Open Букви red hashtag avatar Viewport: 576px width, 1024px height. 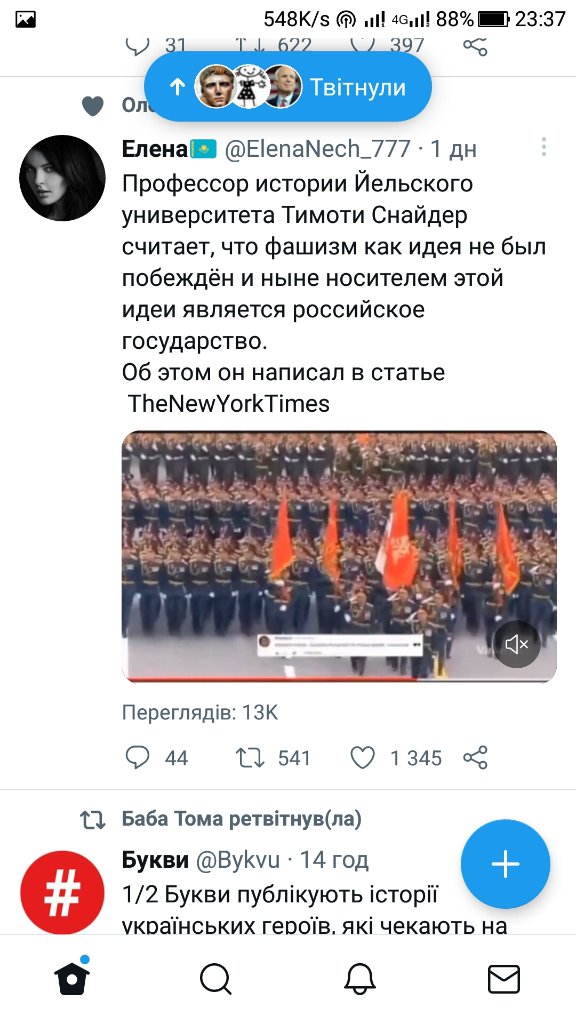tap(62, 893)
